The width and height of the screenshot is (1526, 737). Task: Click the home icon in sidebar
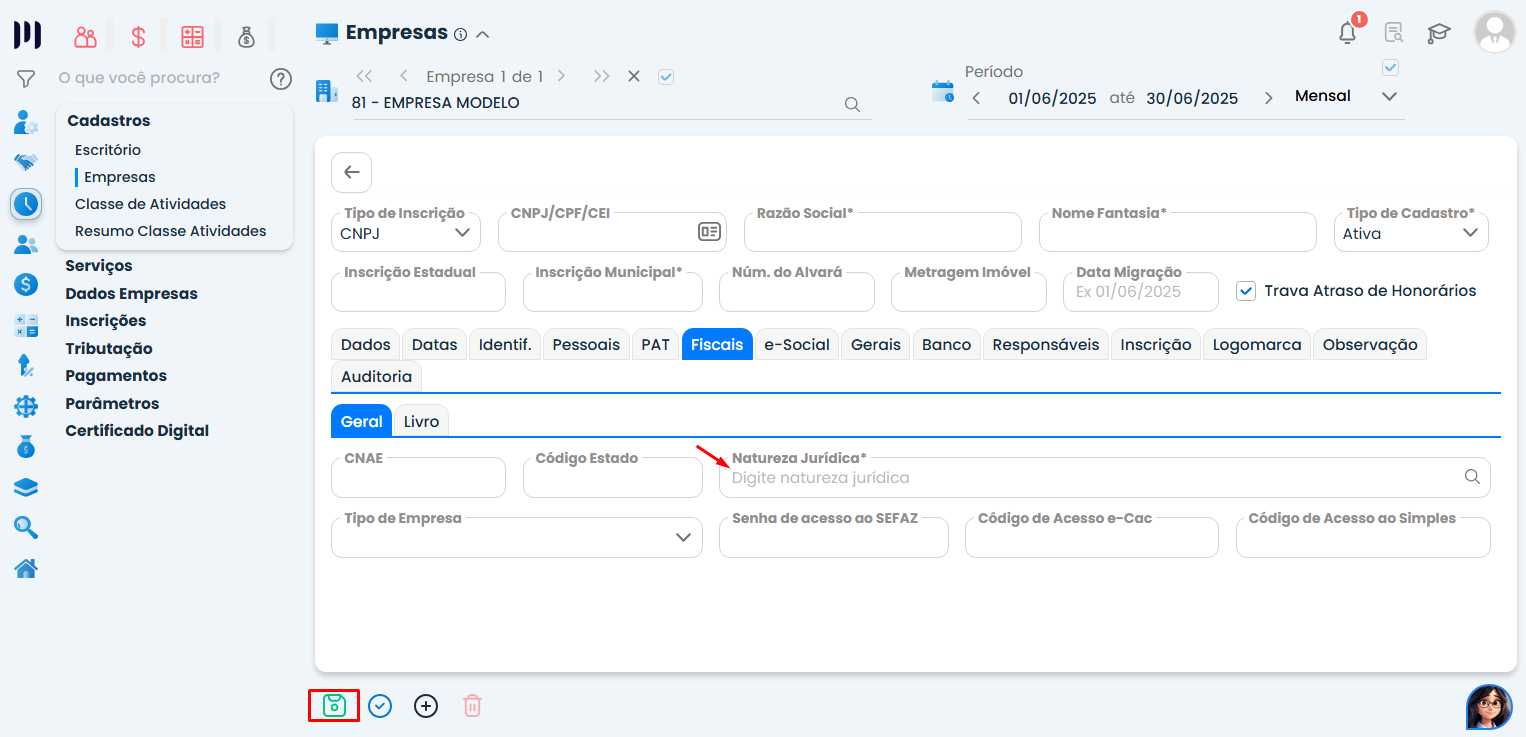point(26,568)
